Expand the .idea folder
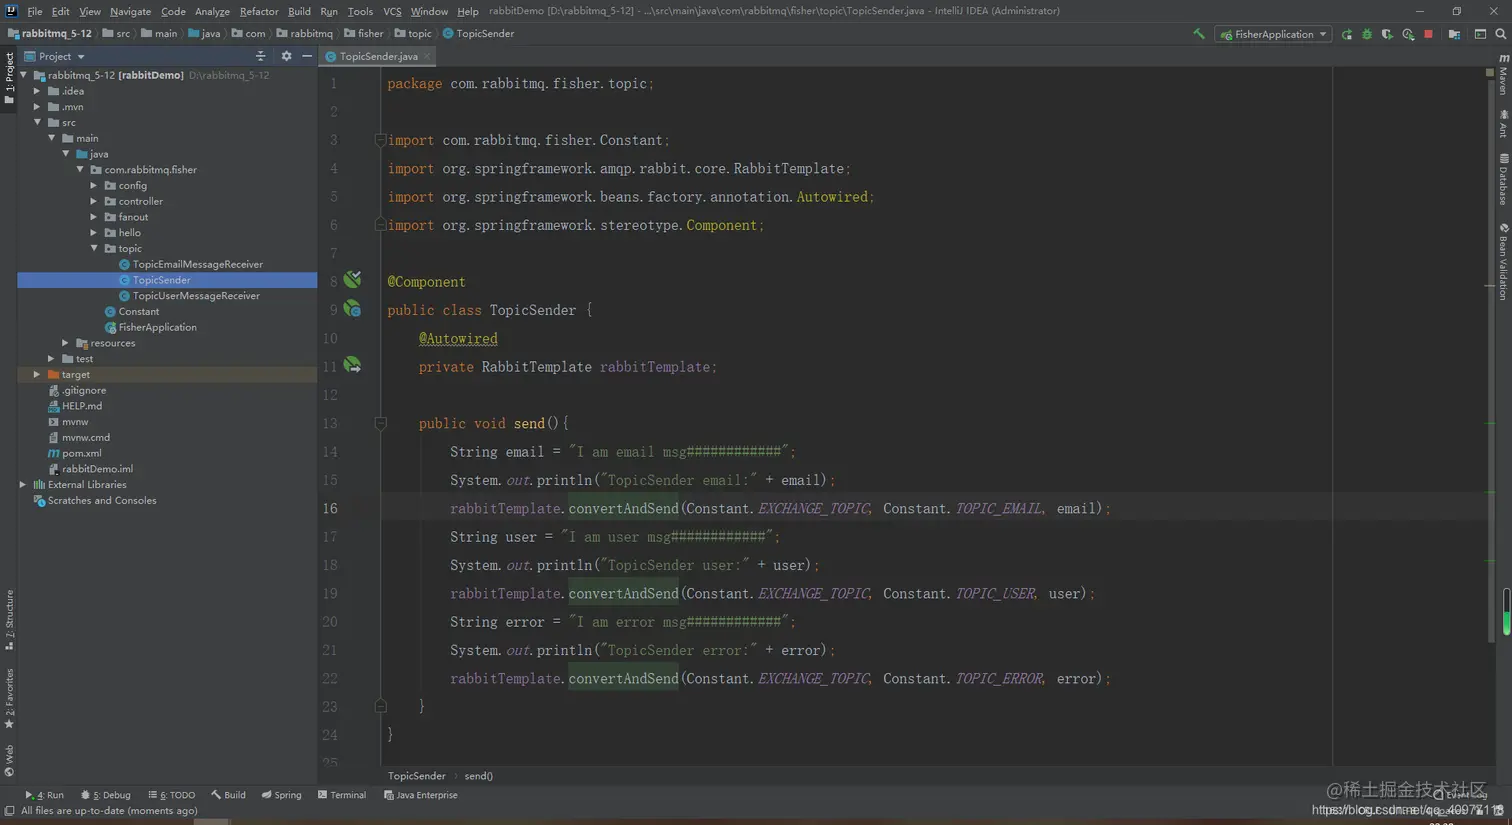1512x825 pixels. [x=38, y=91]
